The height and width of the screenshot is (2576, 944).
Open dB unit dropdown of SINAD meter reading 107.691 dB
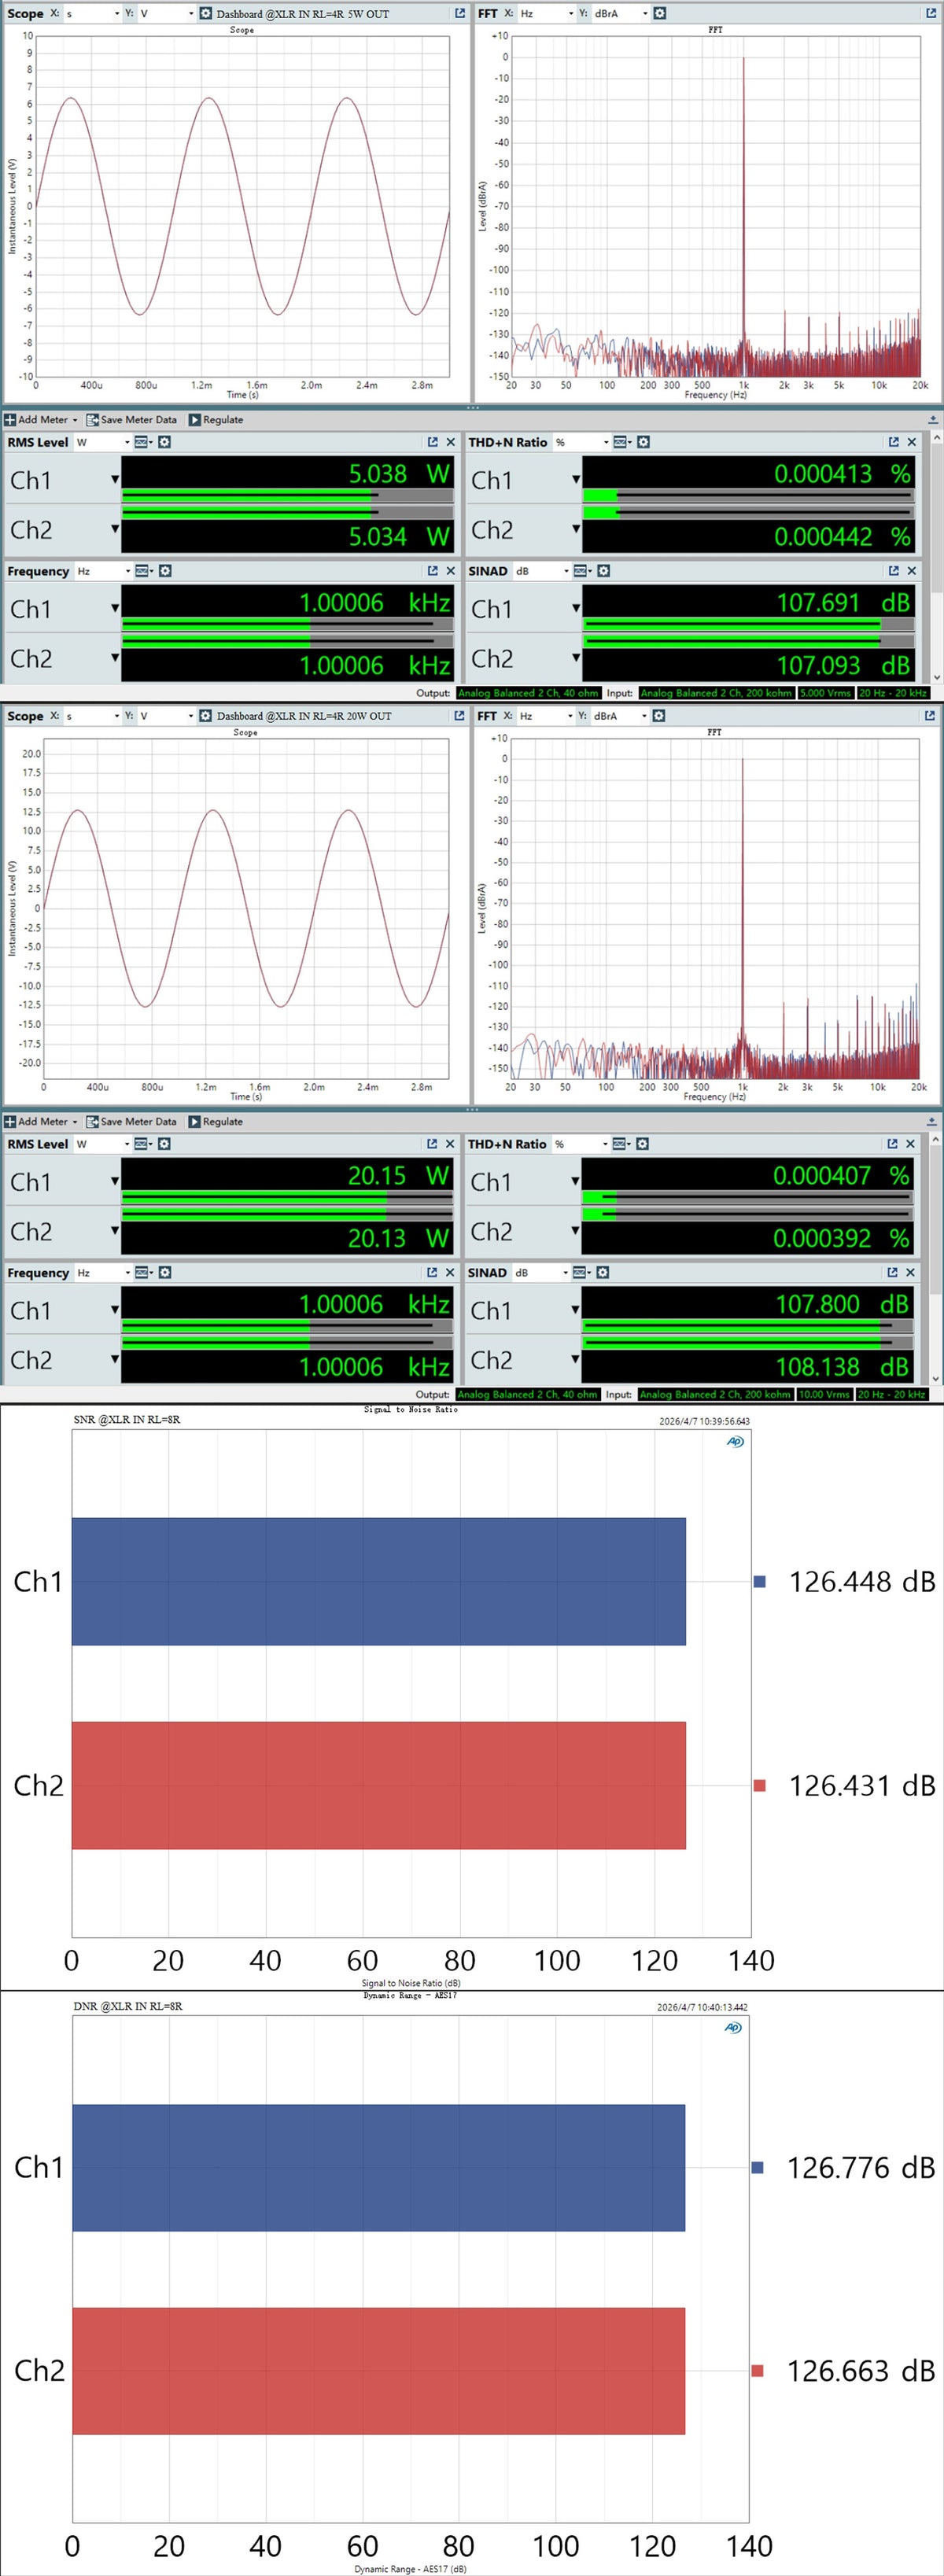[542, 571]
